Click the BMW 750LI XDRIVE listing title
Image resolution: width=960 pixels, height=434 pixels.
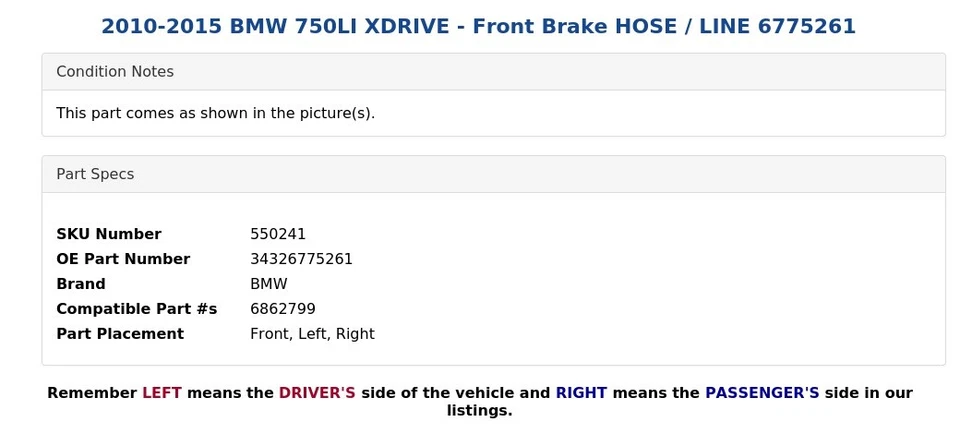click(x=478, y=27)
